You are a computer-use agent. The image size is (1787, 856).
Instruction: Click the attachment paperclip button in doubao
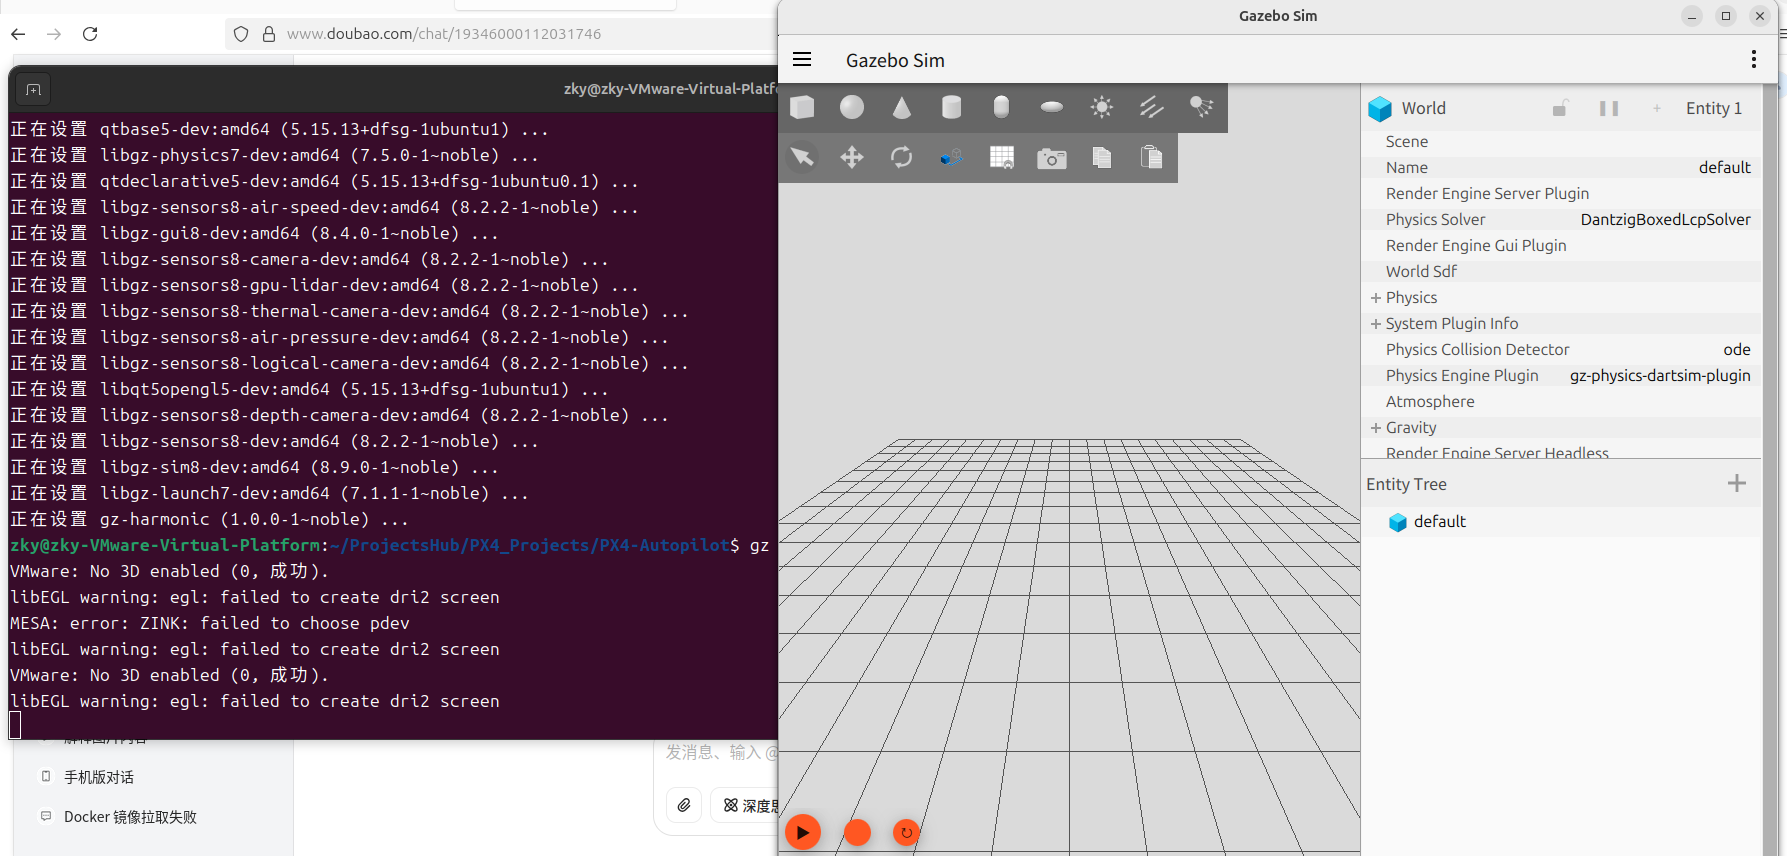pos(684,805)
